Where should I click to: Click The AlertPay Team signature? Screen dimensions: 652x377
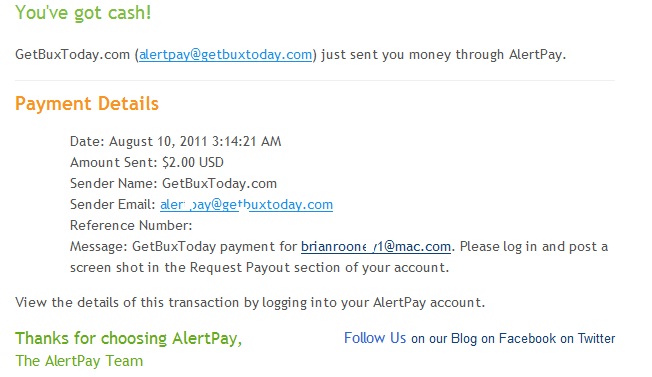pos(79,361)
